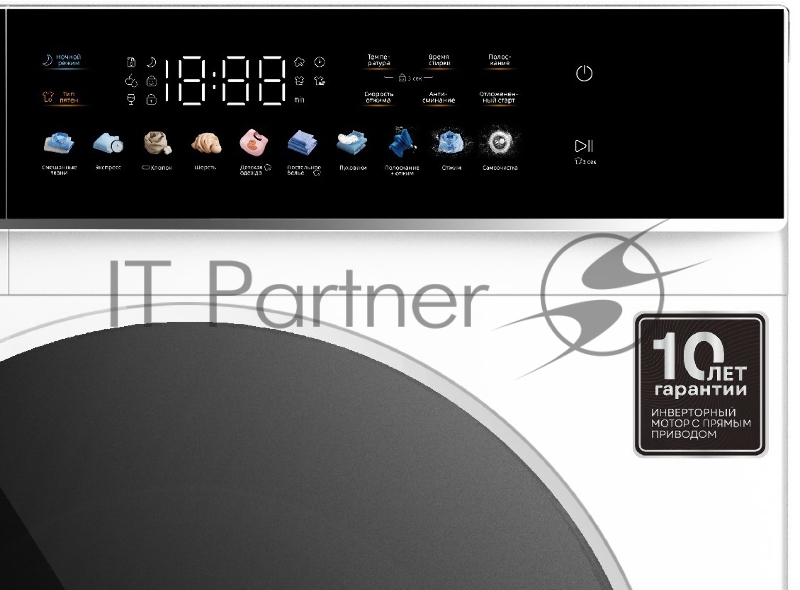Viewport: 800px width, 590px height.
Task: Tap the Время стирки (wash time) setting
Action: [439, 60]
